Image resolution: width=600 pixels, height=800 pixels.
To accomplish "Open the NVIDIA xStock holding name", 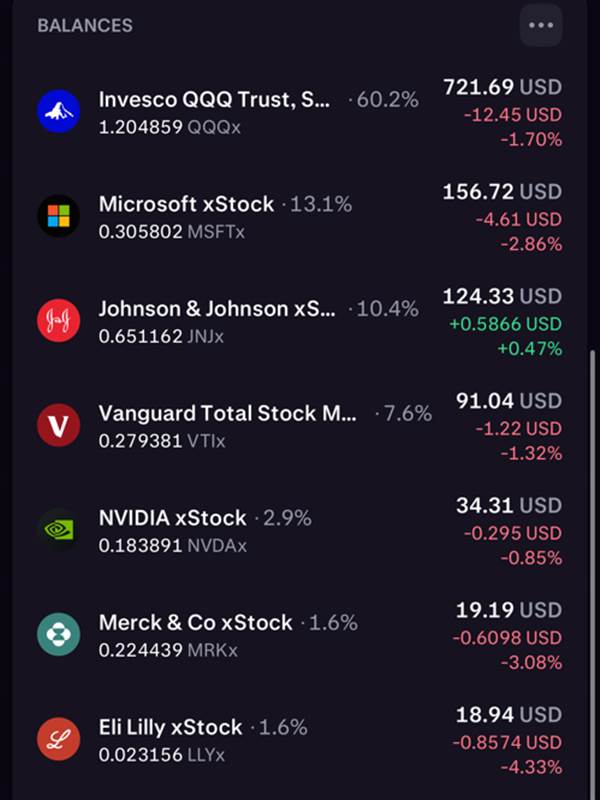I will [x=172, y=518].
